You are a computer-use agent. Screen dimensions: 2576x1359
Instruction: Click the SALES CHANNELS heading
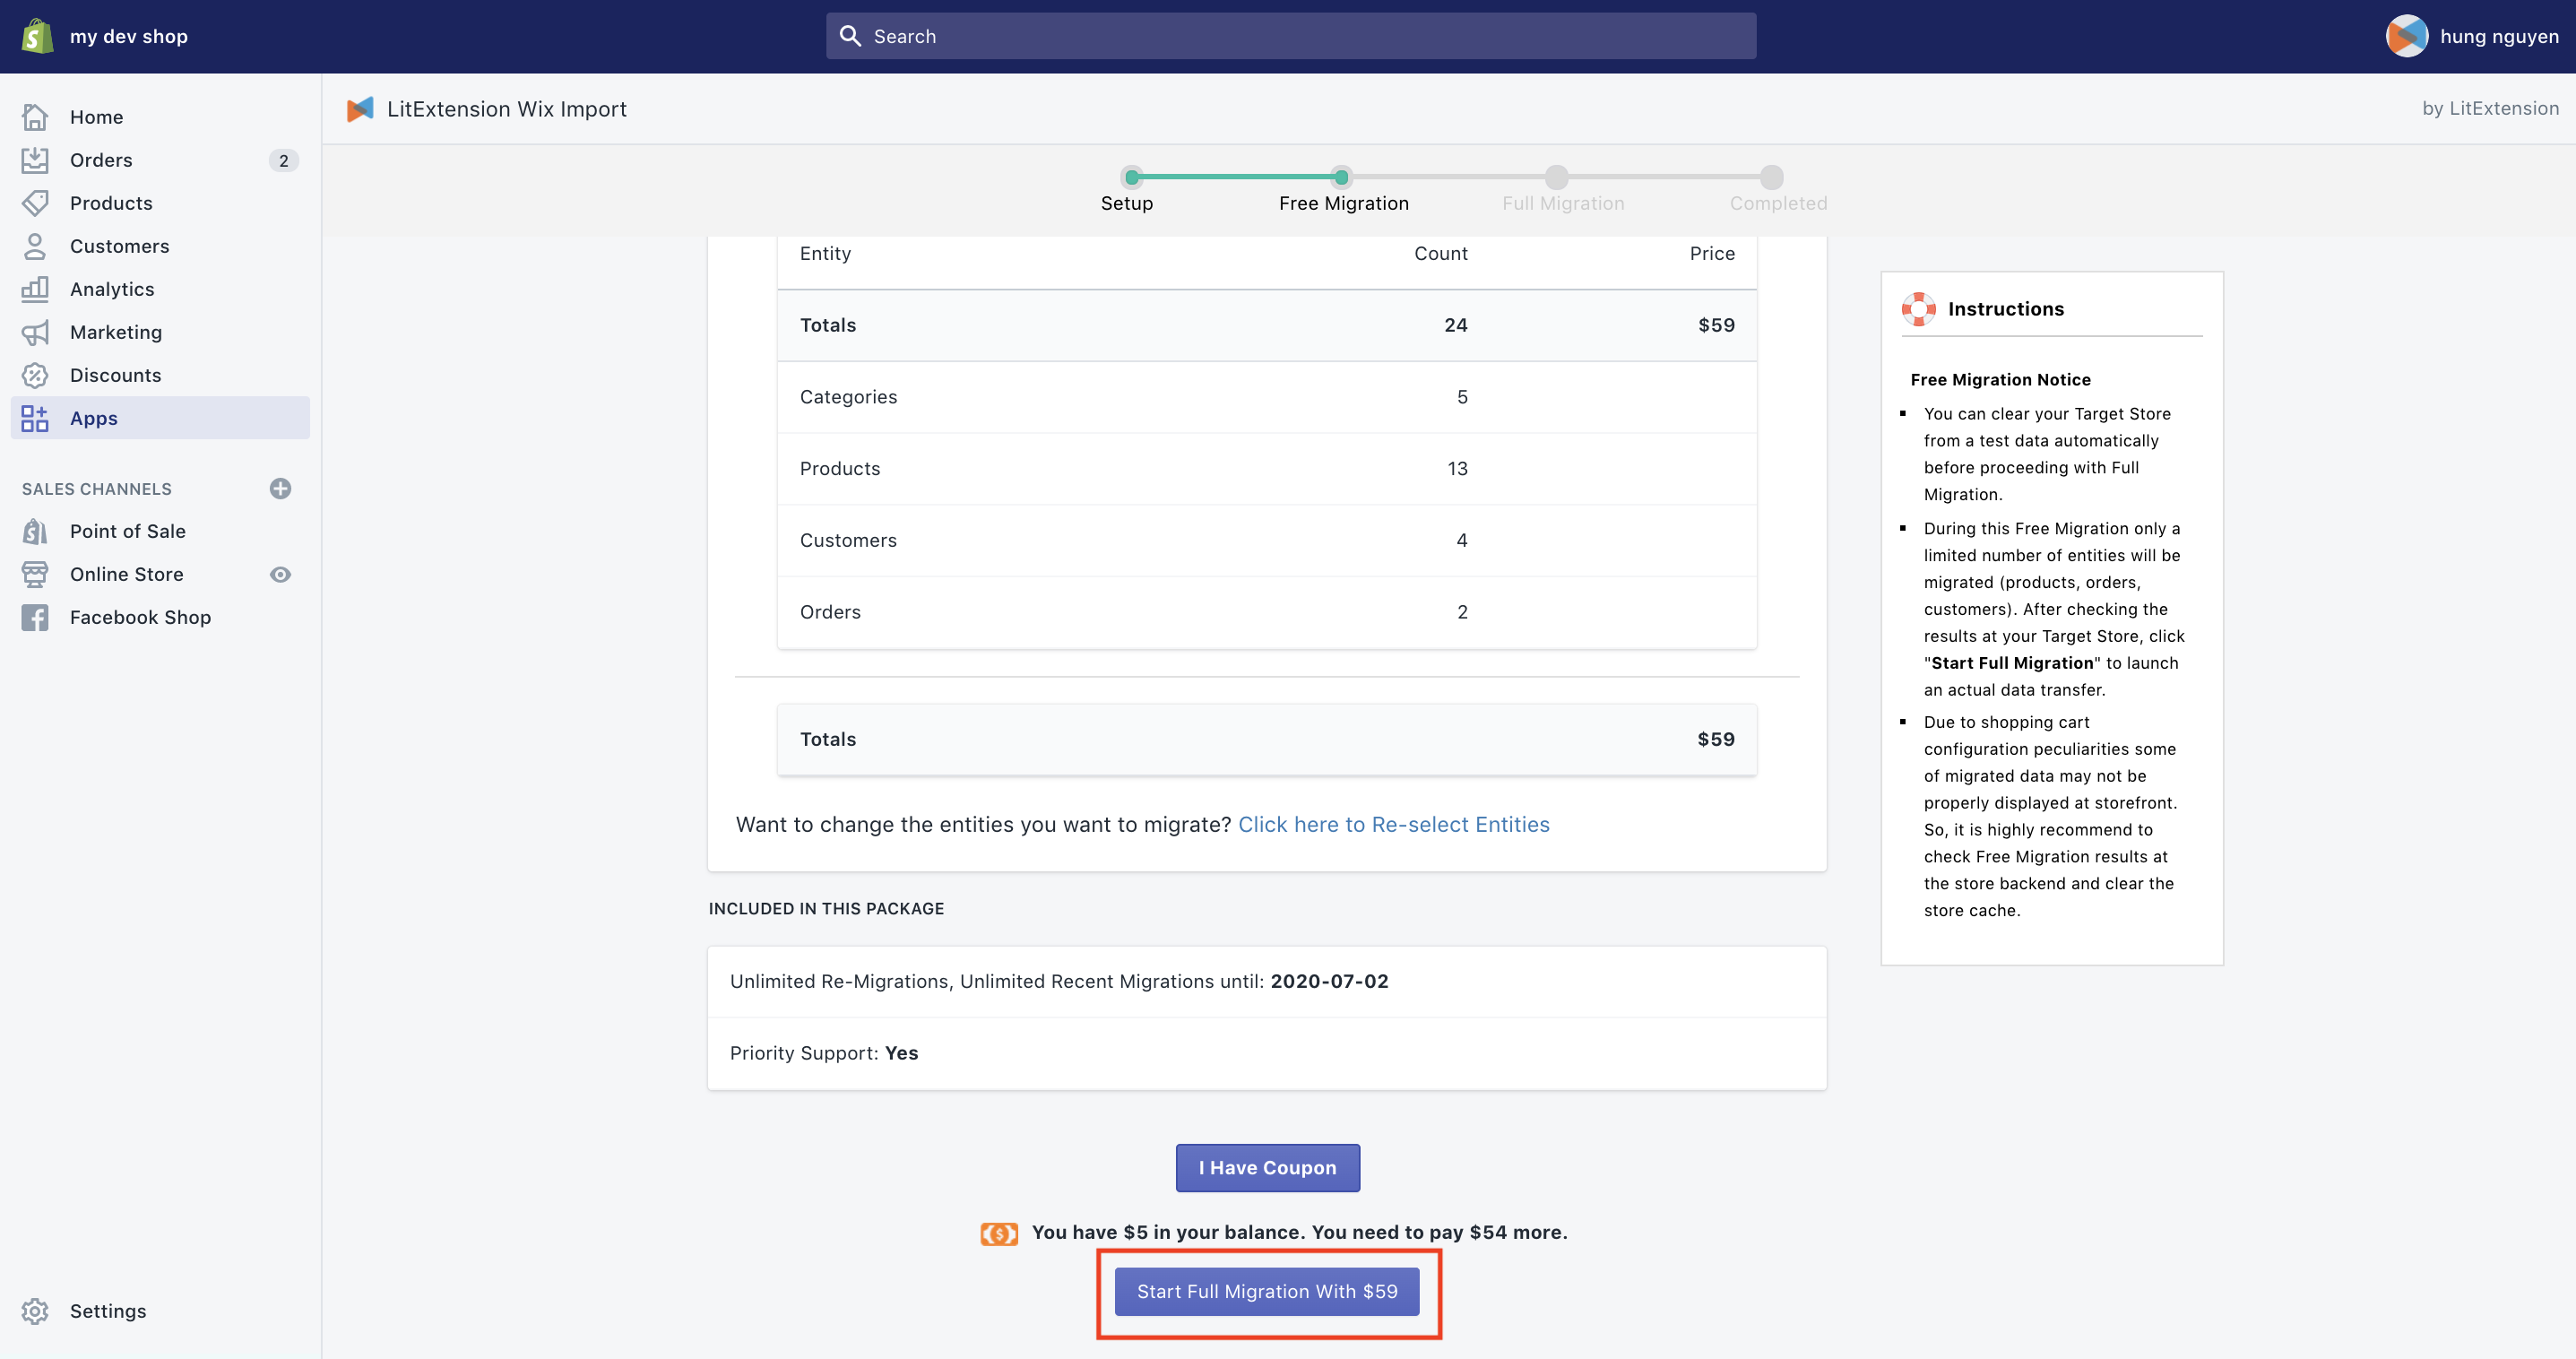(97, 489)
